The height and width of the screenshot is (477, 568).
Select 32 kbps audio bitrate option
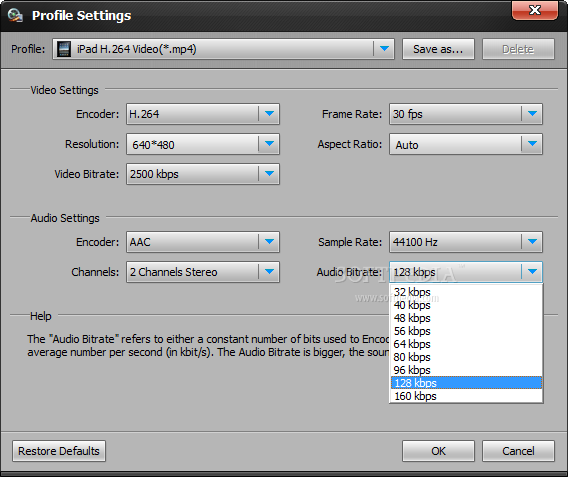click(x=466, y=292)
